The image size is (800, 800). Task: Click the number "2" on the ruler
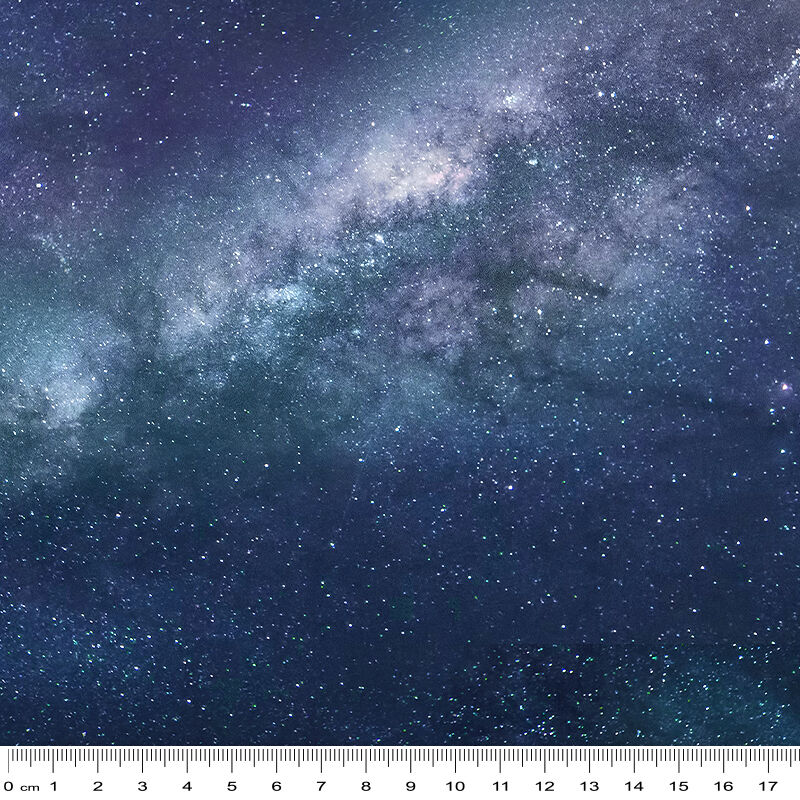coord(98,786)
